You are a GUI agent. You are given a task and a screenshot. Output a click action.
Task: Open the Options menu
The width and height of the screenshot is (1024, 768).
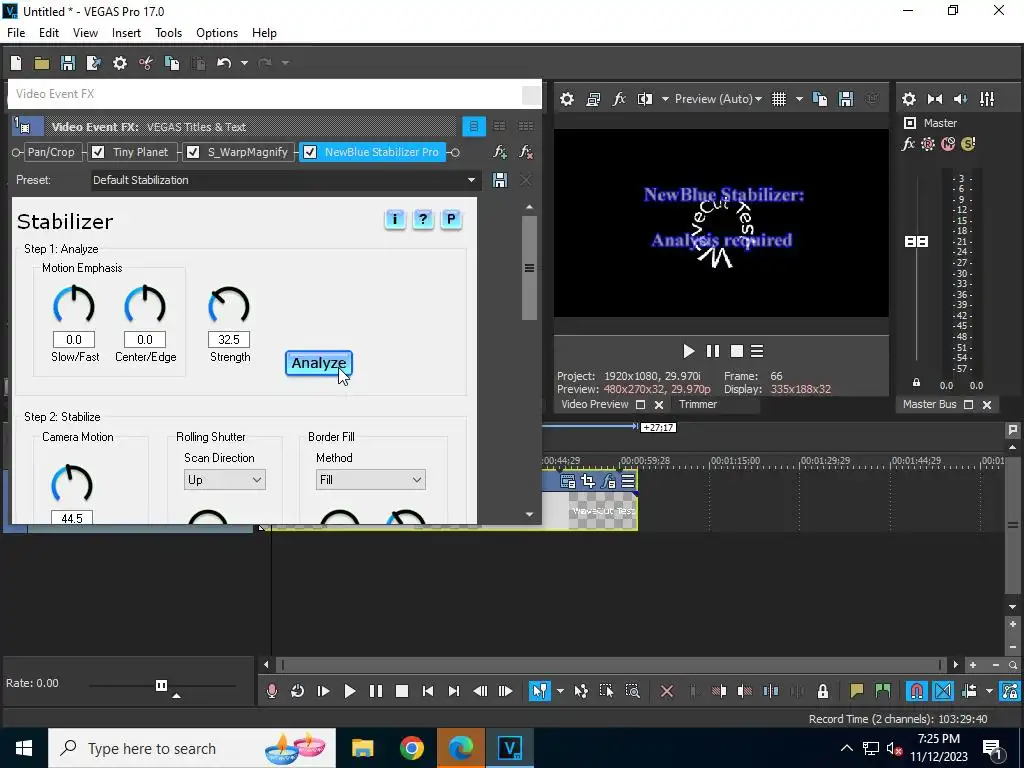pyautogui.click(x=217, y=33)
